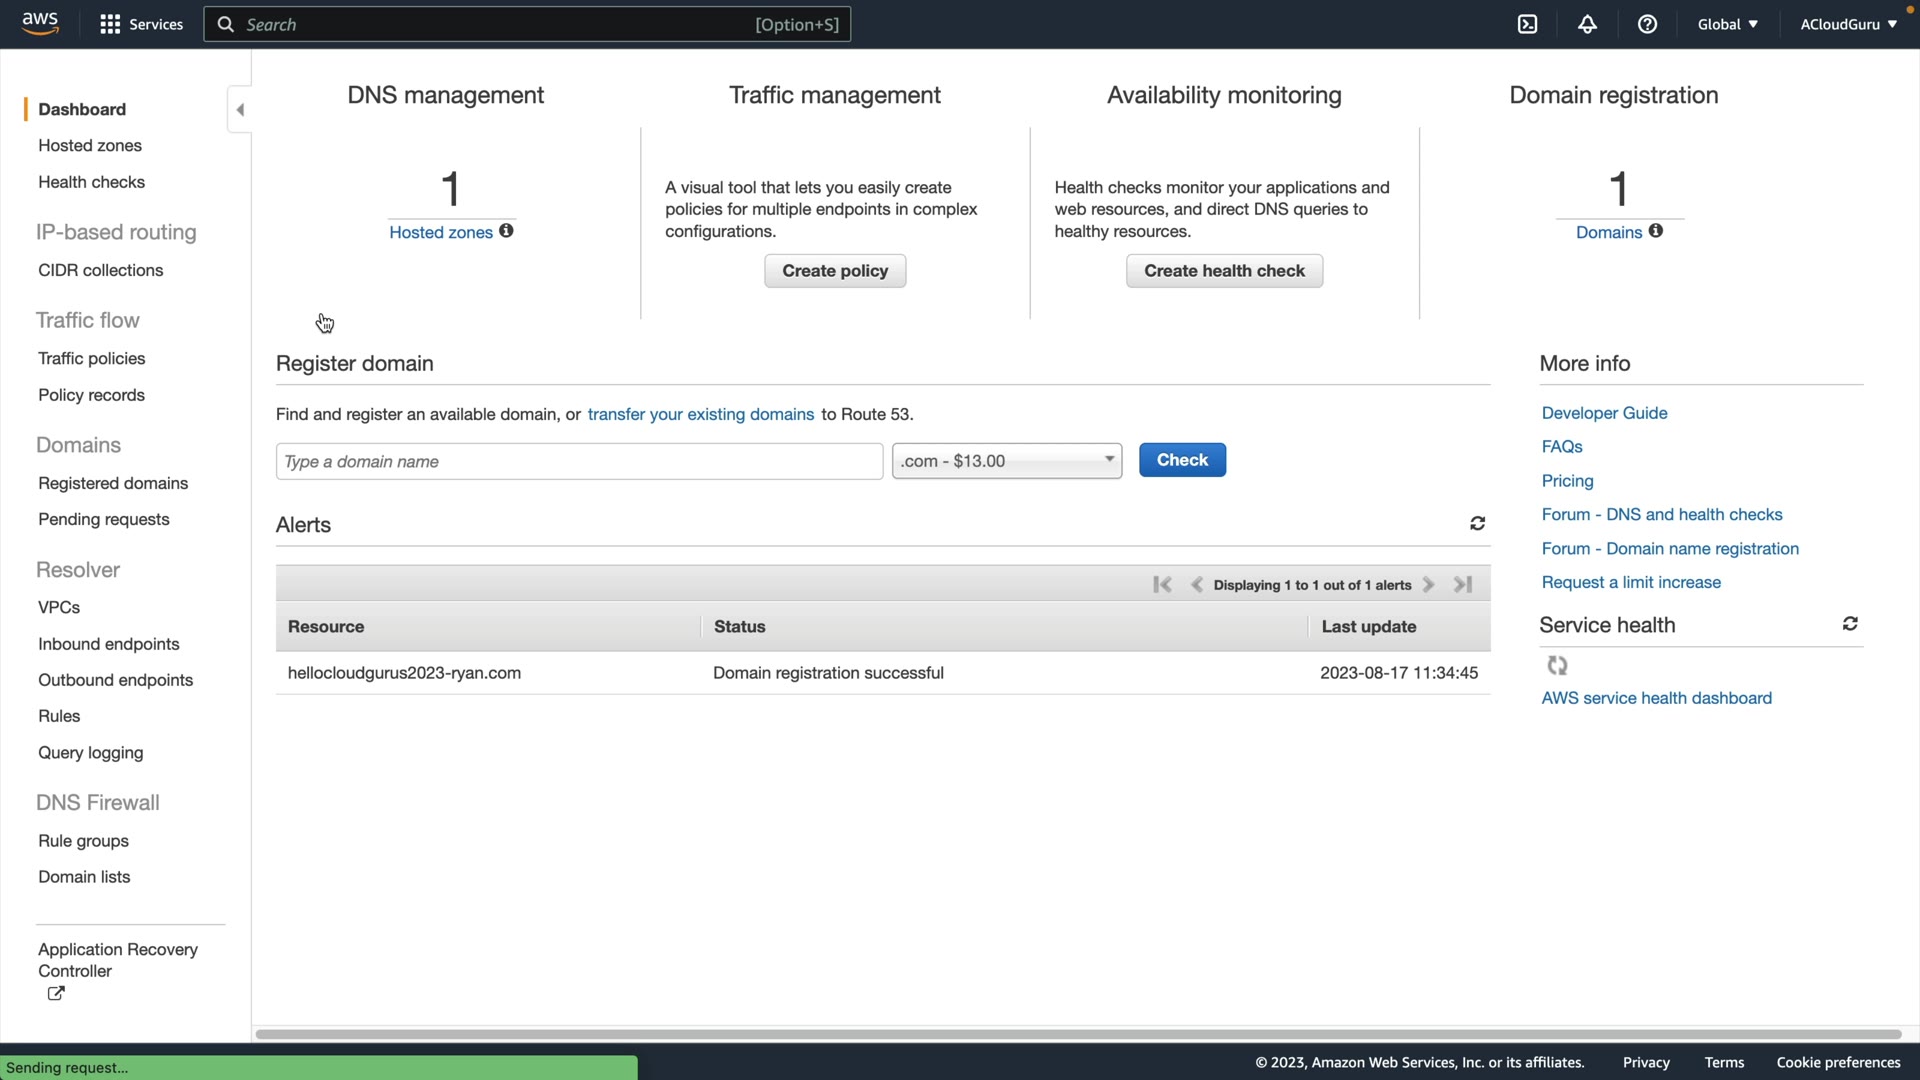Screen dimensions: 1920x1080
Task: Click the domain name input field
Action: point(579,462)
